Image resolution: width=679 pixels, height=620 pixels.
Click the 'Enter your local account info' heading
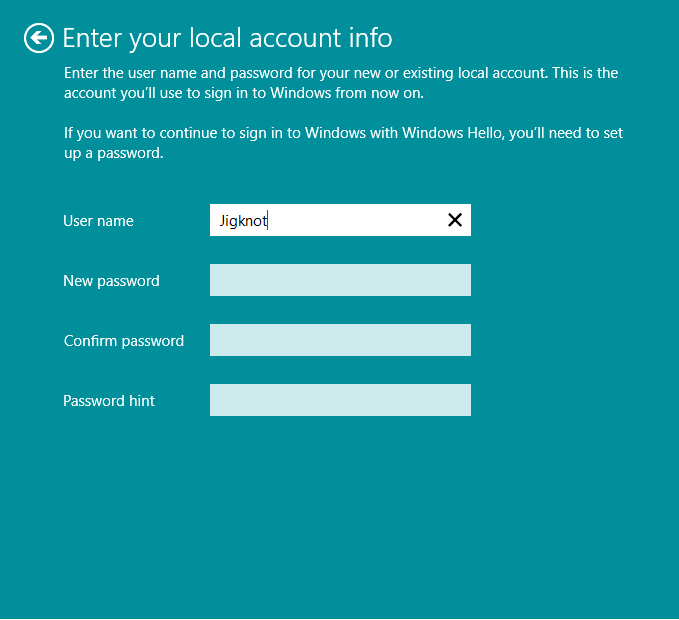227,38
